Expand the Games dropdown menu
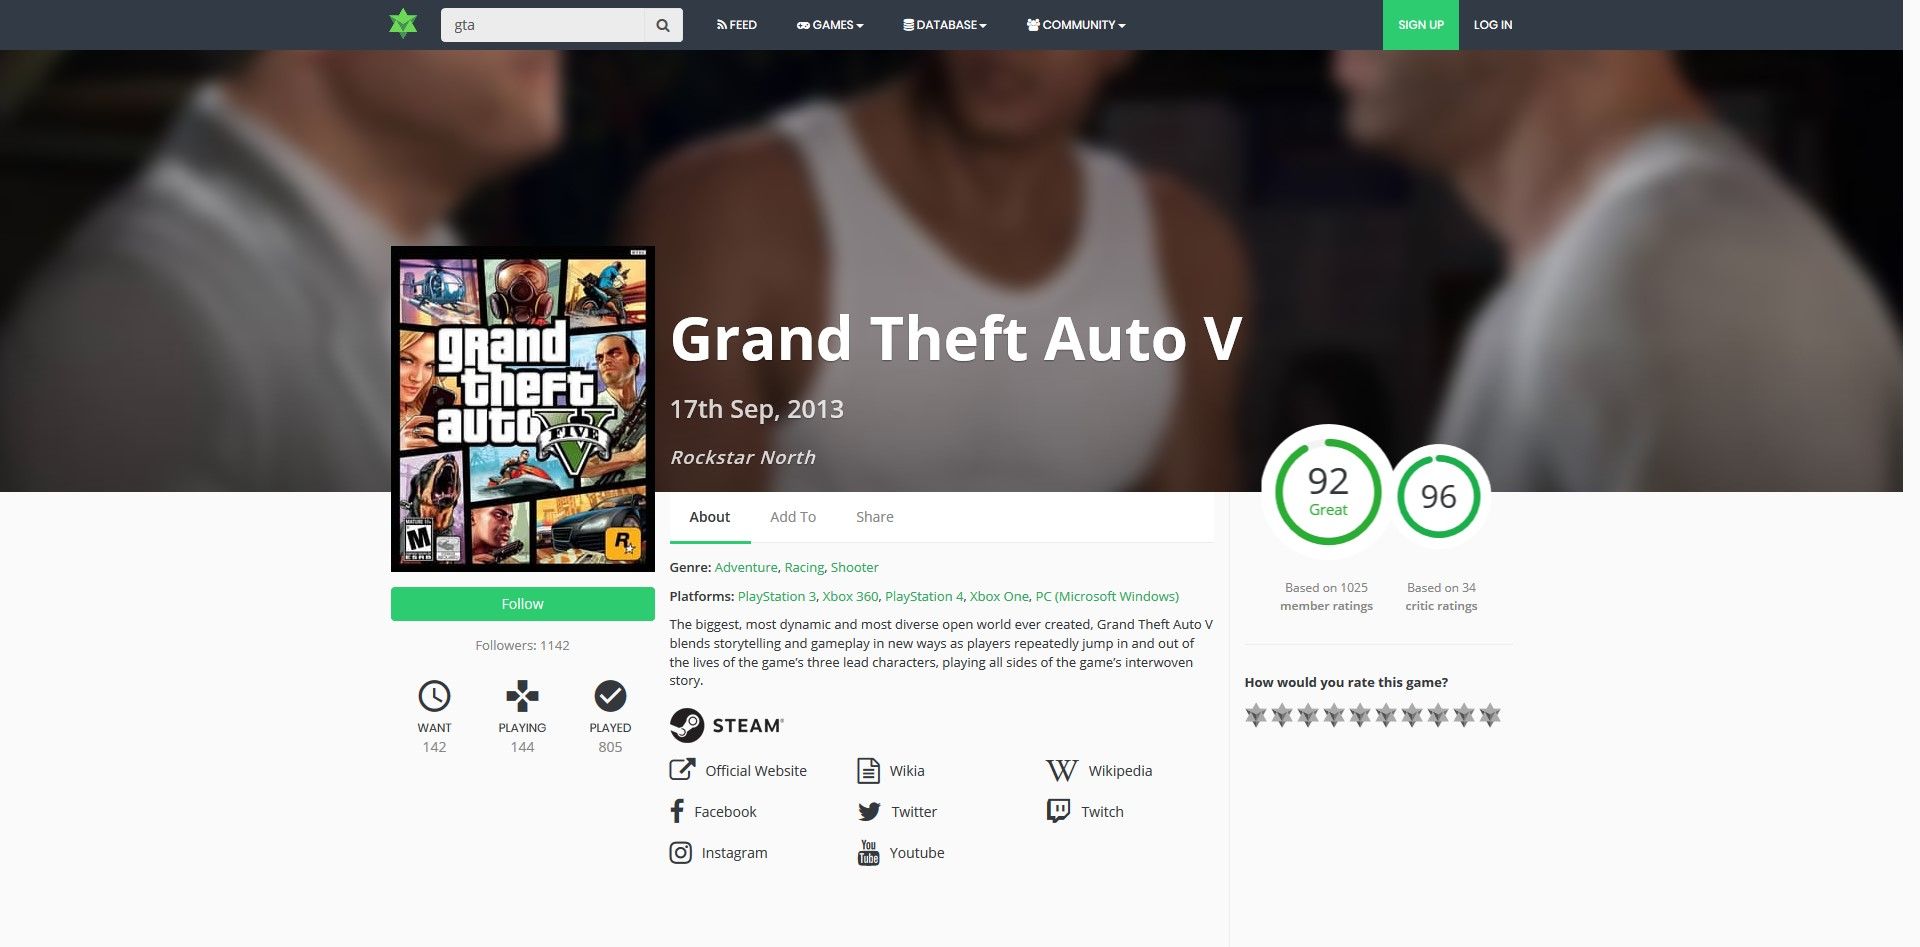 (829, 25)
